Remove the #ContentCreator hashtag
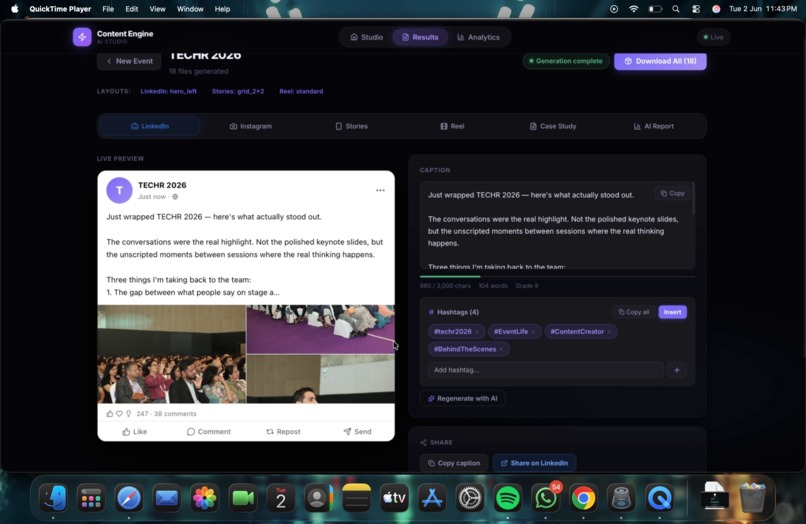806x524 pixels. tap(609, 332)
